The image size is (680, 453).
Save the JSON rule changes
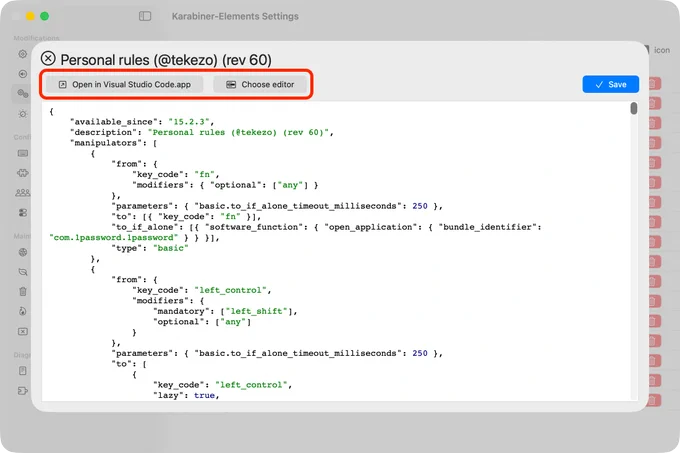tap(610, 85)
